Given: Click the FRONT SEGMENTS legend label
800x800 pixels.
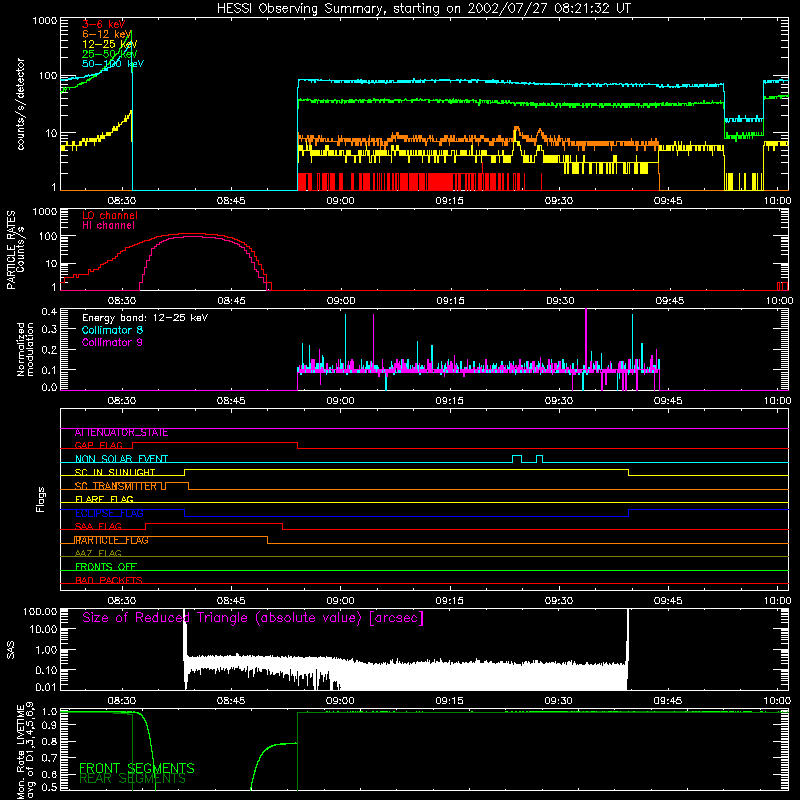Looking at the screenshot, I should [x=137, y=768].
